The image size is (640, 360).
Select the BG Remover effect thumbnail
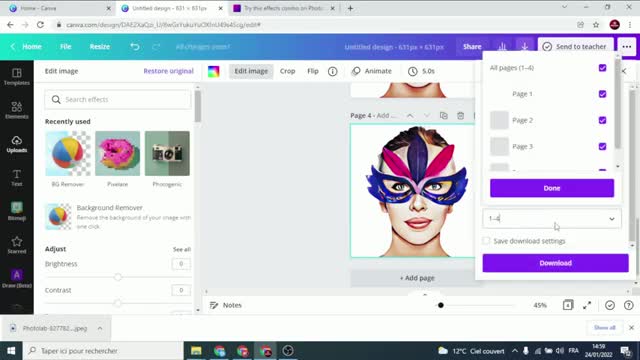(x=68, y=153)
